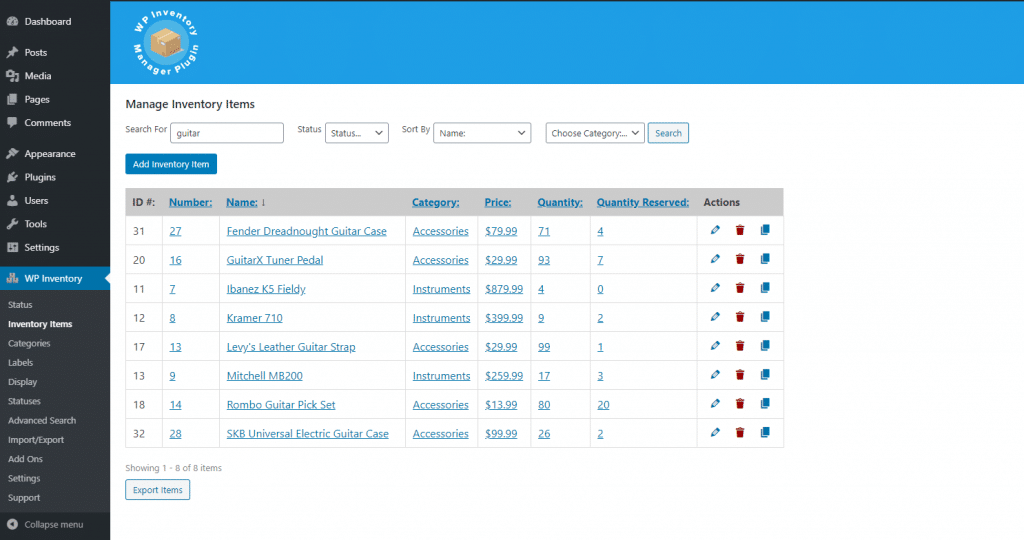Click Display submenu item
The height and width of the screenshot is (540, 1024).
[x=22, y=382]
